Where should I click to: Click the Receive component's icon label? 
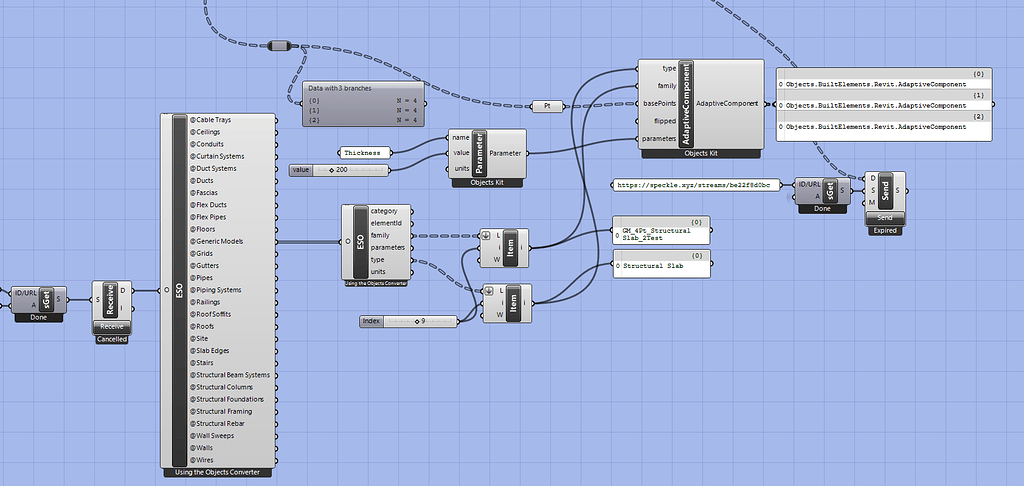click(111, 300)
